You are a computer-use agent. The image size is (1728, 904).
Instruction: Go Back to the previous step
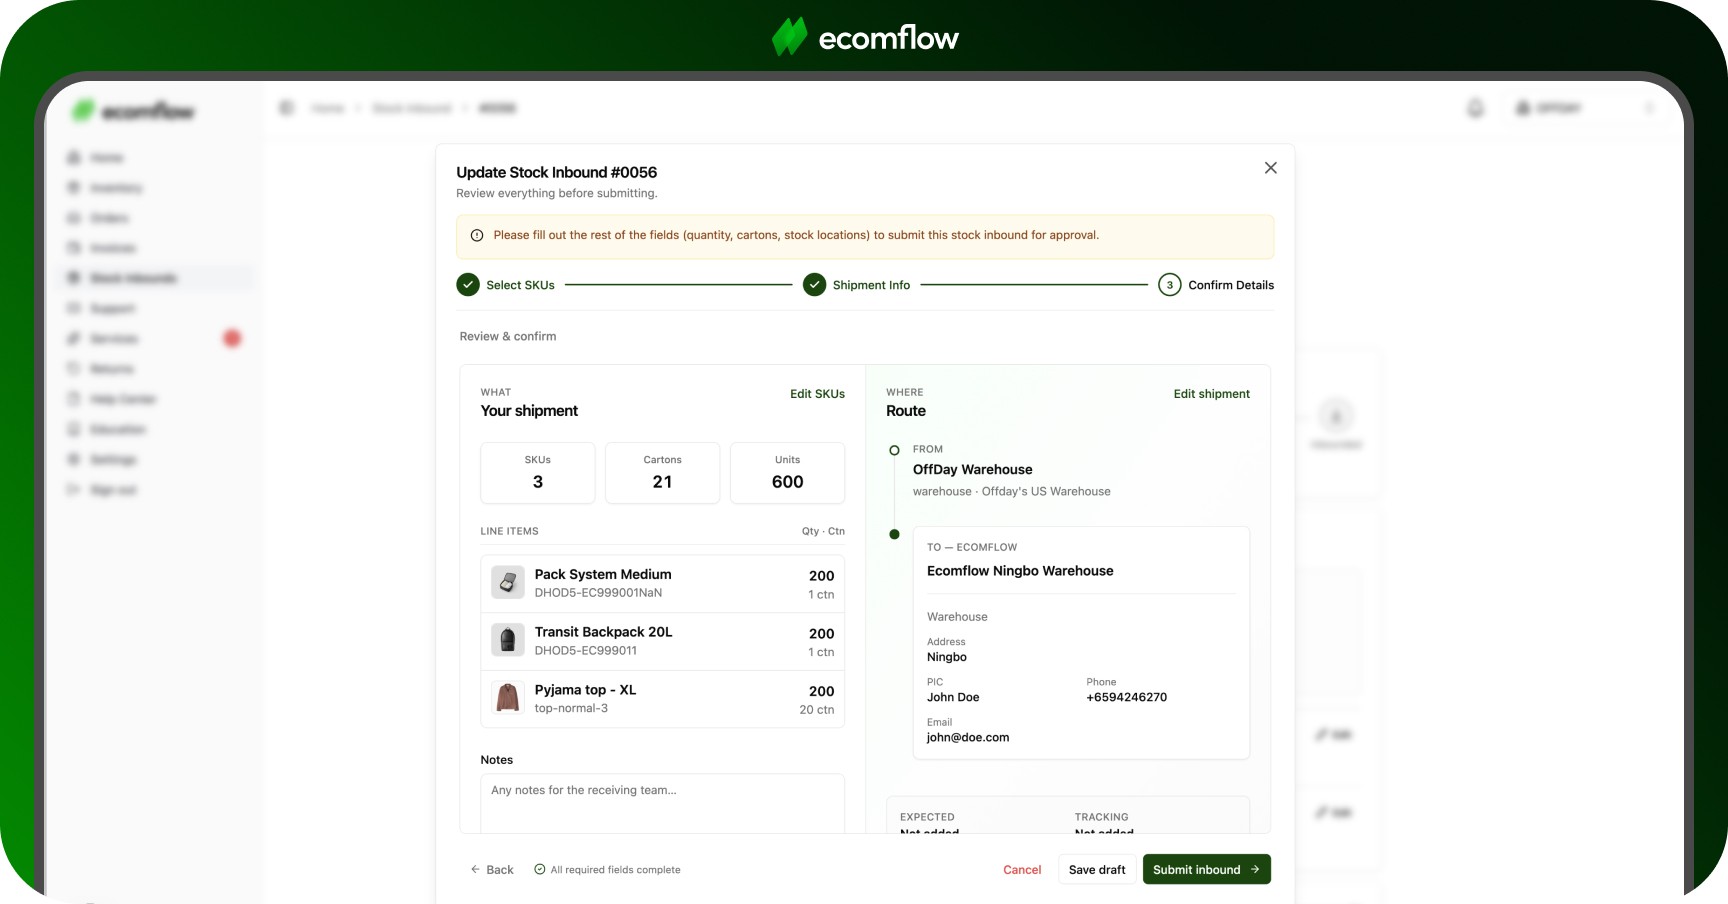(492, 870)
